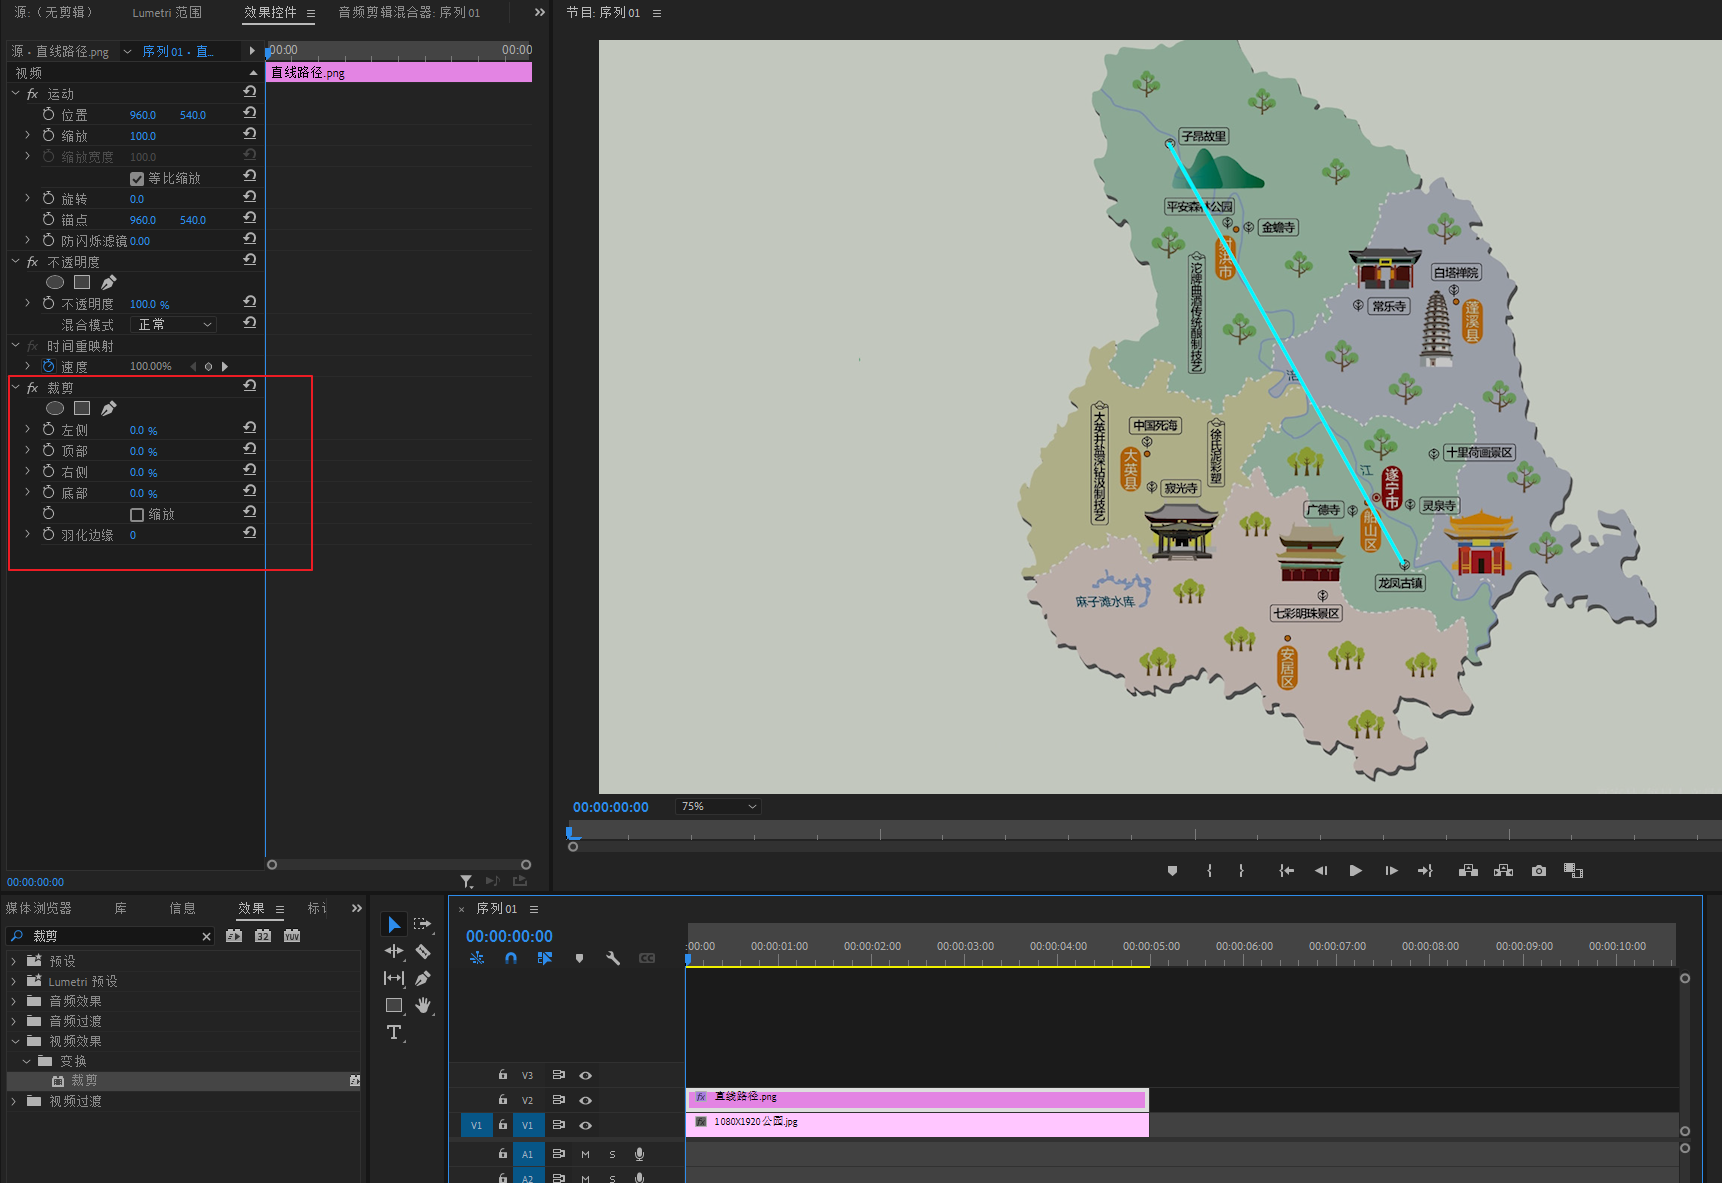Image resolution: width=1722 pixels, height=1183 pixels.
Task: Open timeline display settings wrench
Action: pos(613,958)
